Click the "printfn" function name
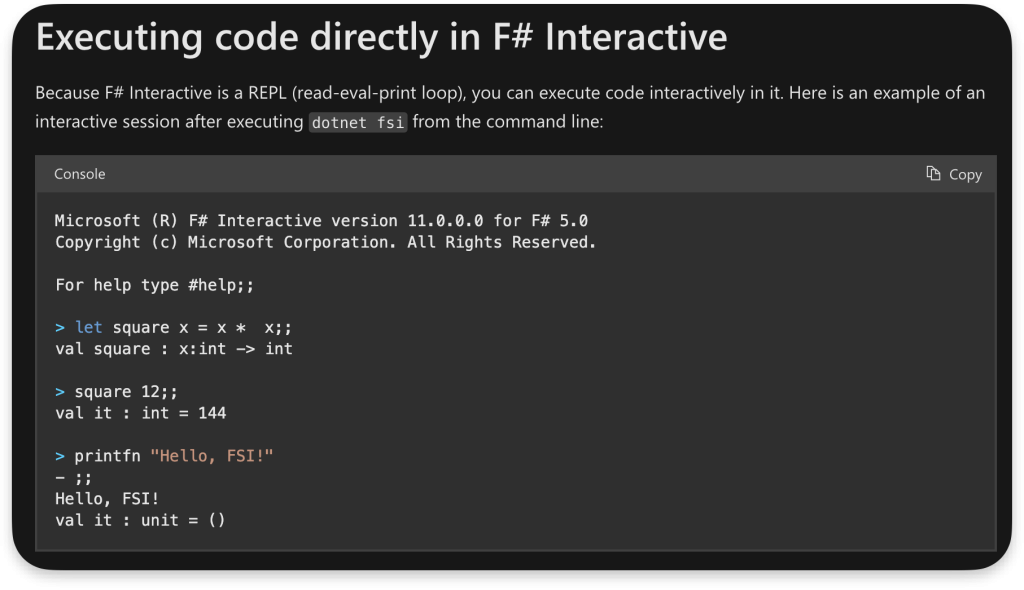1024x590 pixels. [x=107, y=456]
